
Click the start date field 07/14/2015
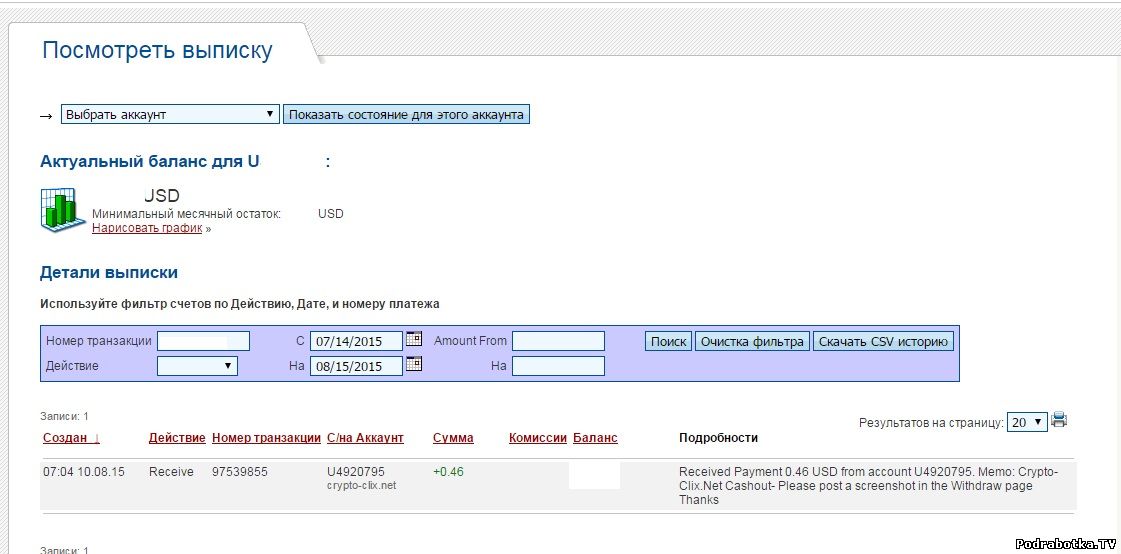click(355, 341)
